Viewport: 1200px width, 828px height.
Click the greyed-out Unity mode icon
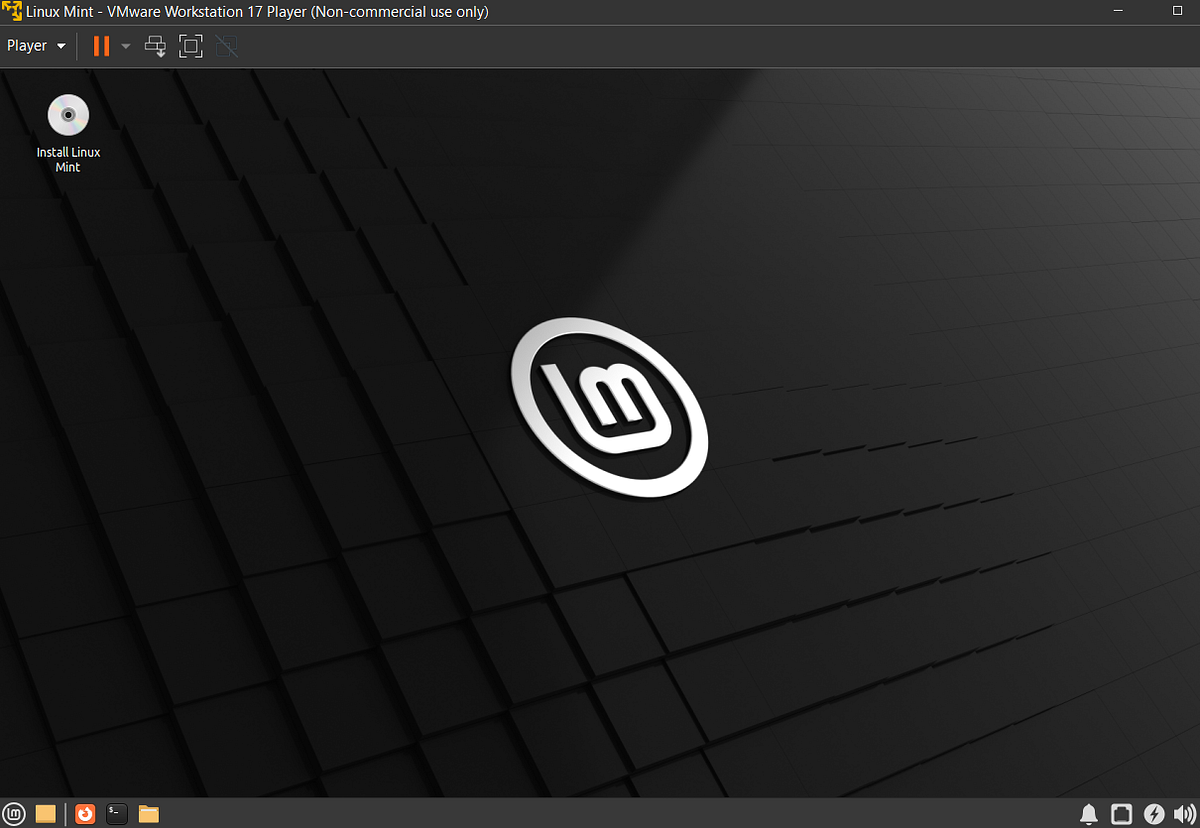coord(227,46)
